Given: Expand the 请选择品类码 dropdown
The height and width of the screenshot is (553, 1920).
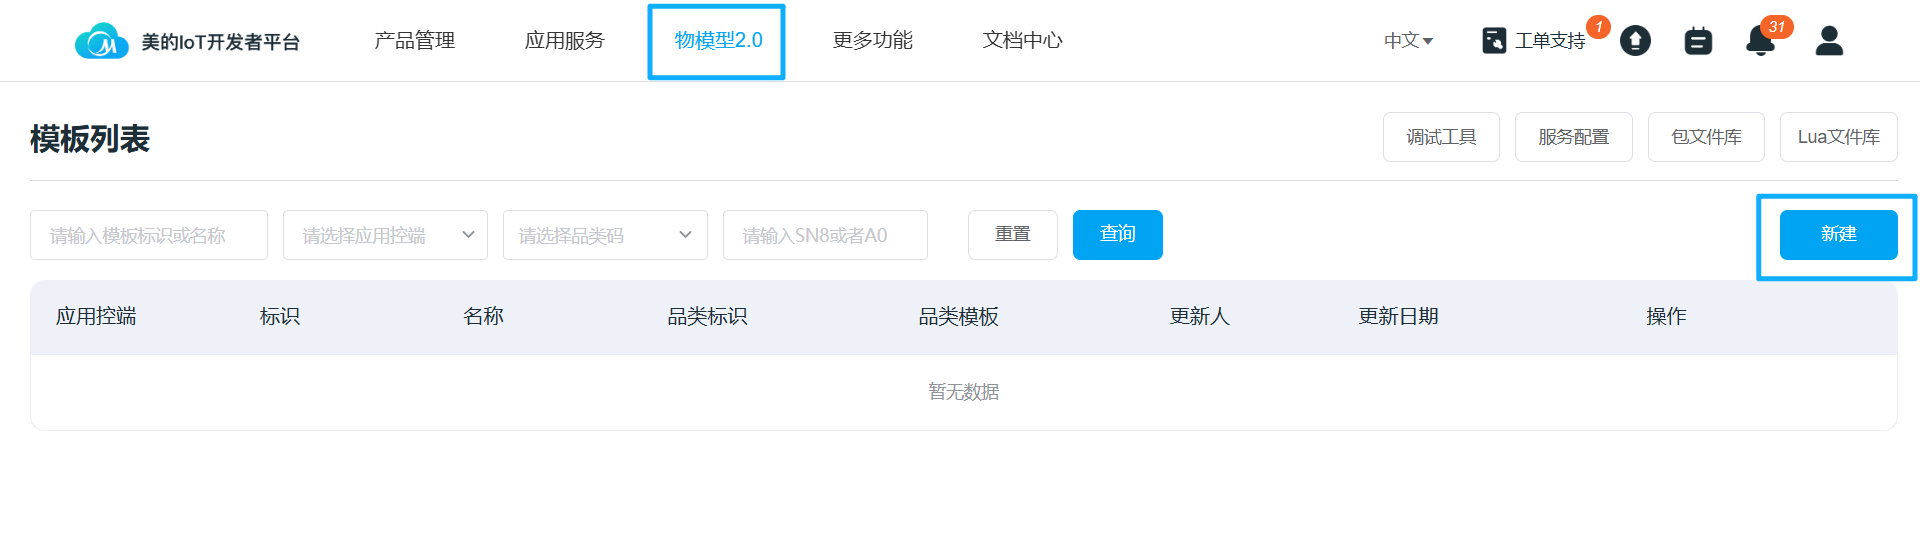Looking at the screenshot, I should click(x=605, y=235).
